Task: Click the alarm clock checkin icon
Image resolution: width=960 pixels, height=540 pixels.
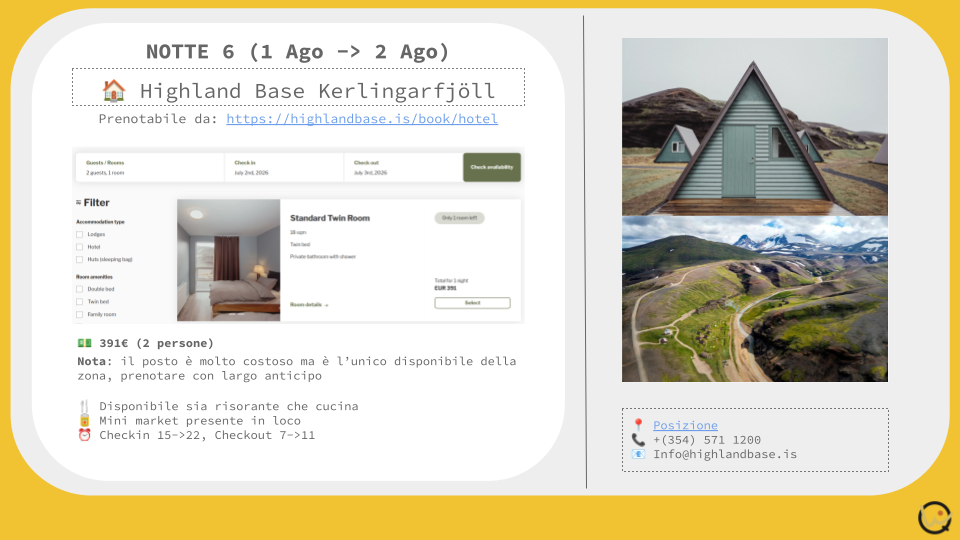Action: point(84,435)
